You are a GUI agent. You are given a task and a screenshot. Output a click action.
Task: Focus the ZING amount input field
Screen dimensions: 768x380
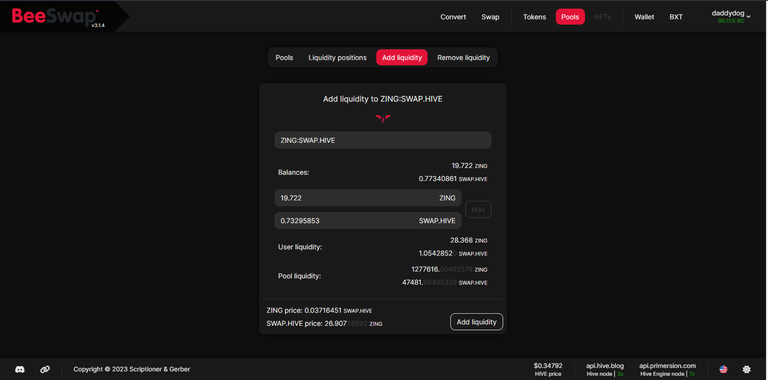coord(368,198)
